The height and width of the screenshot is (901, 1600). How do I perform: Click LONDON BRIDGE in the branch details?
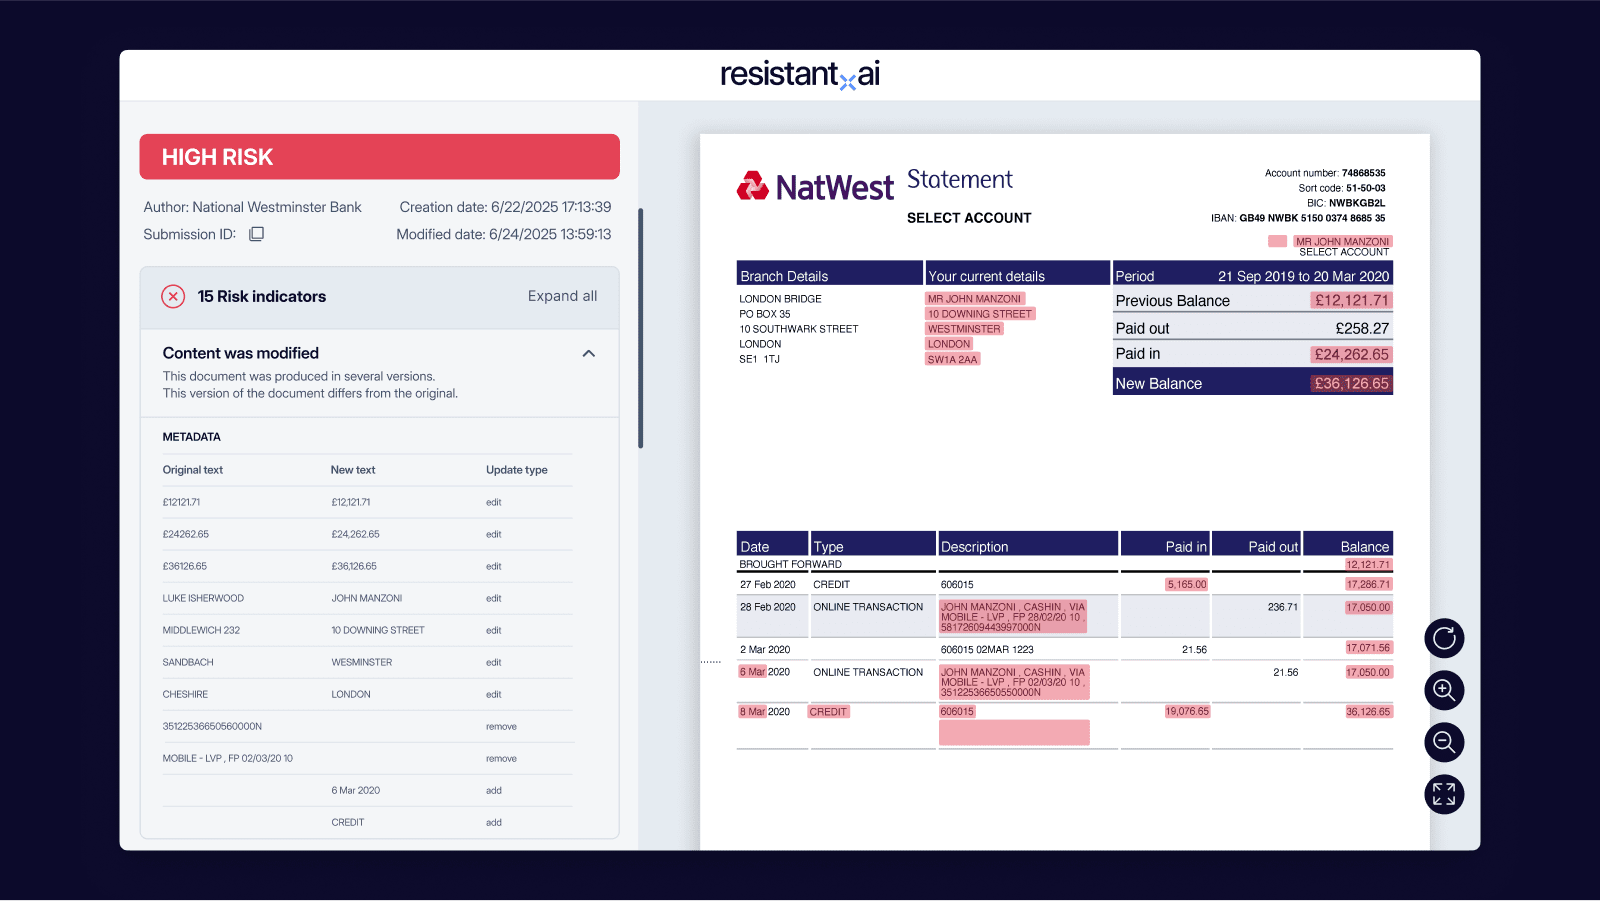click(x=780, y=299)
